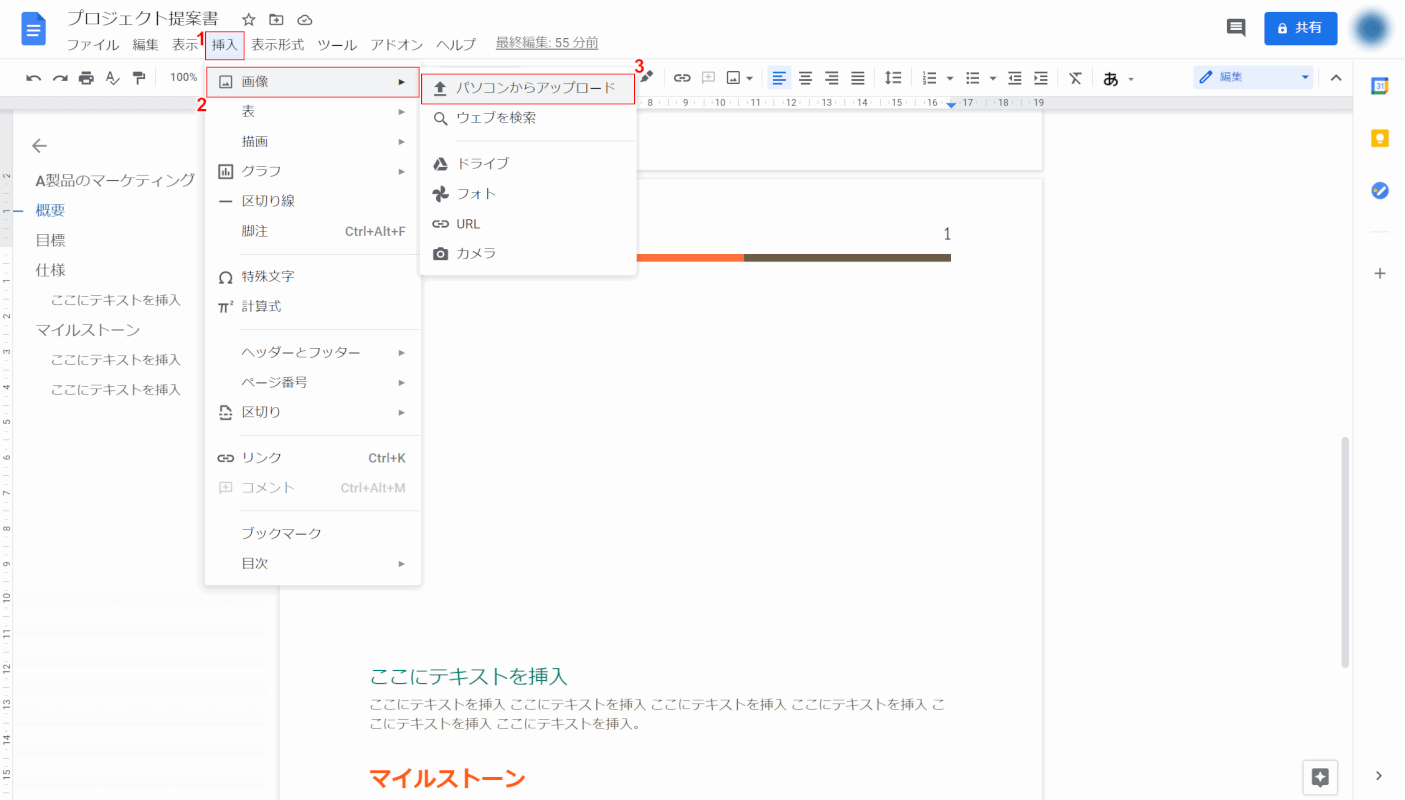Open the 編集 mode dropdown
The width and height of the screenshot is (1405, 800).
click(x=1253, y=78)
